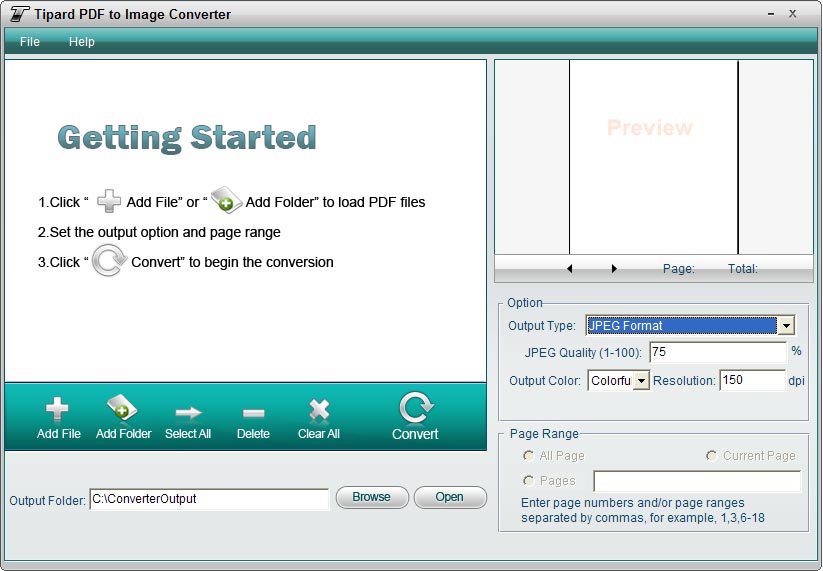Minimize the Tipard converter window
Viewport: 823px width, 571px height.
(x=771, y=14)
